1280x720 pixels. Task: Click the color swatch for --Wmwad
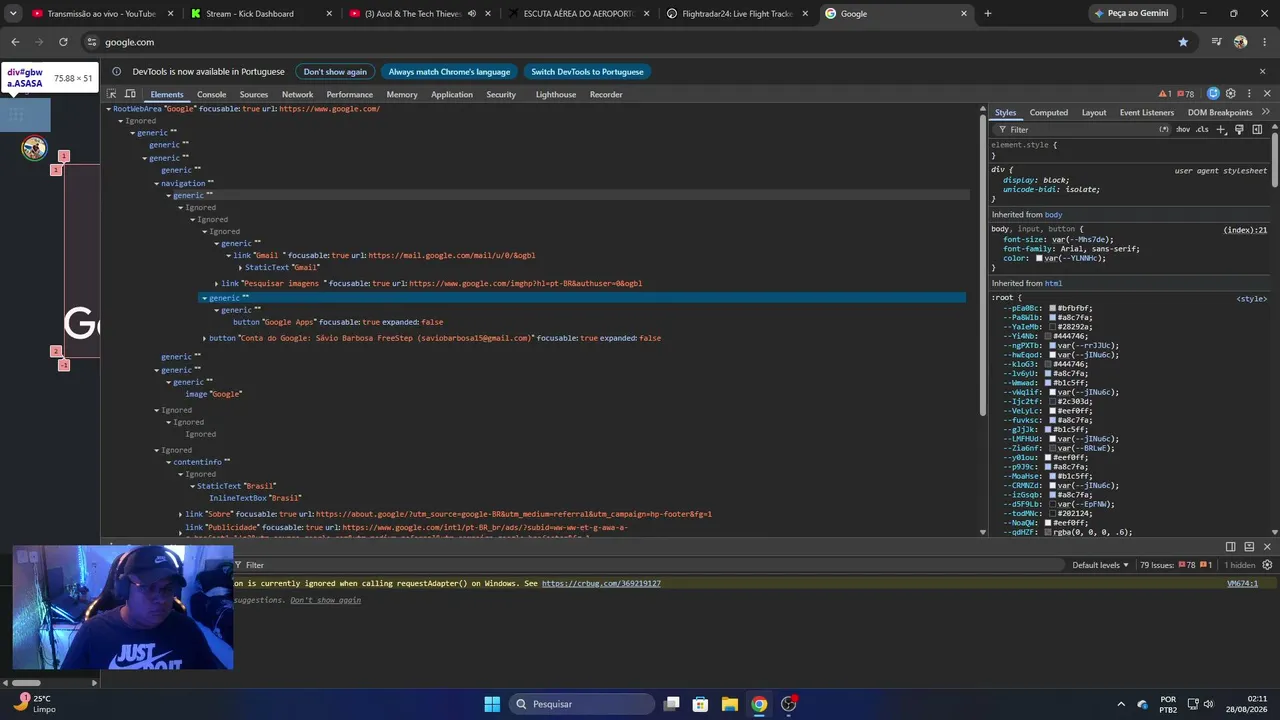(x=1048, y=383)
